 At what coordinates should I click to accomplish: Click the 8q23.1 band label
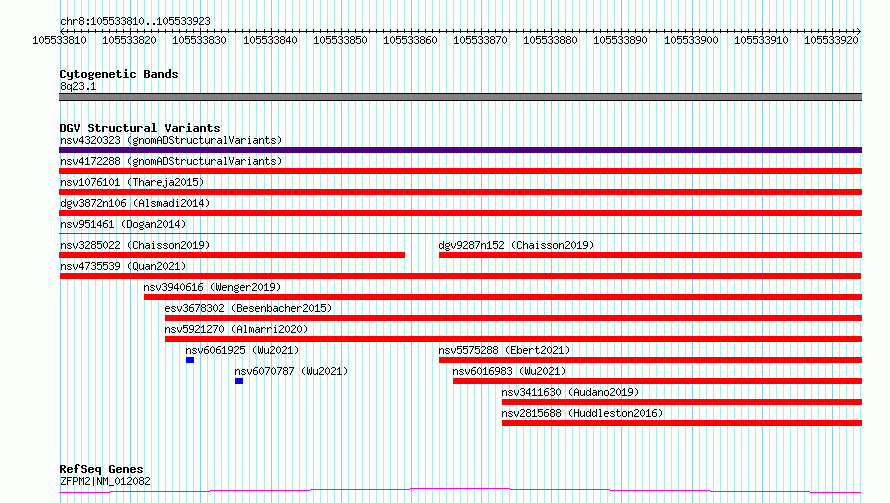click(x=78, y=86)
